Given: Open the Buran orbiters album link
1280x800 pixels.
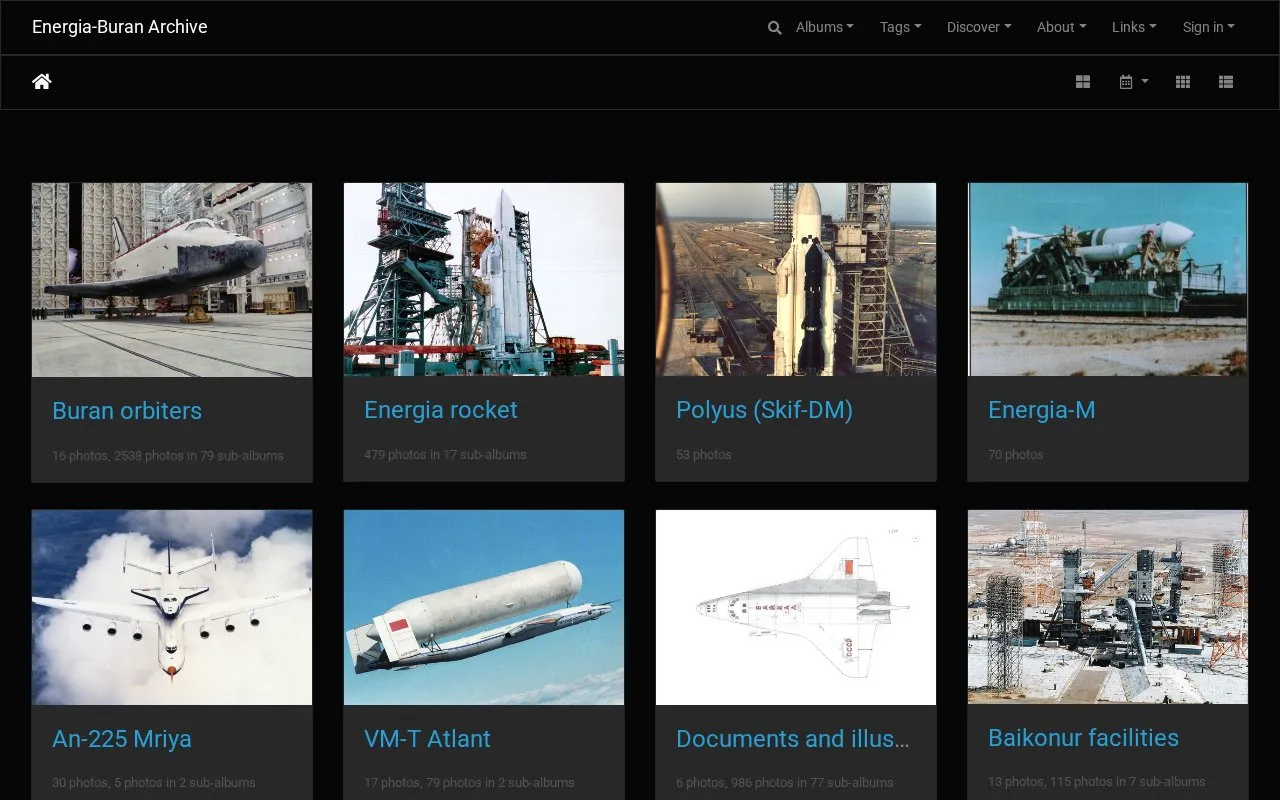Looking at the screenshot, I should tap(127, 411).
